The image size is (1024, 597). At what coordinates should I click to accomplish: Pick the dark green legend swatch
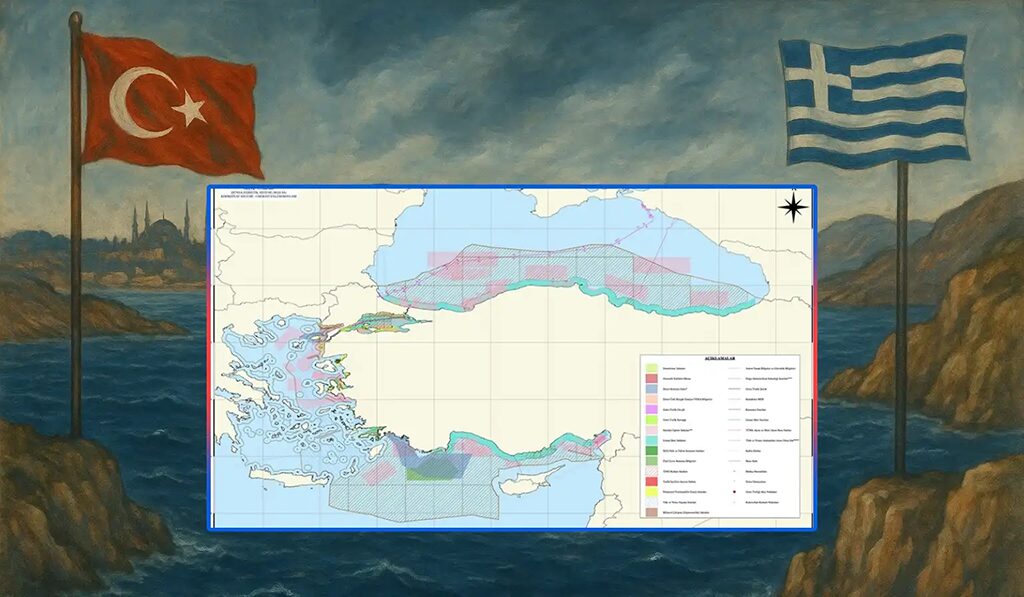click(651, 451)
